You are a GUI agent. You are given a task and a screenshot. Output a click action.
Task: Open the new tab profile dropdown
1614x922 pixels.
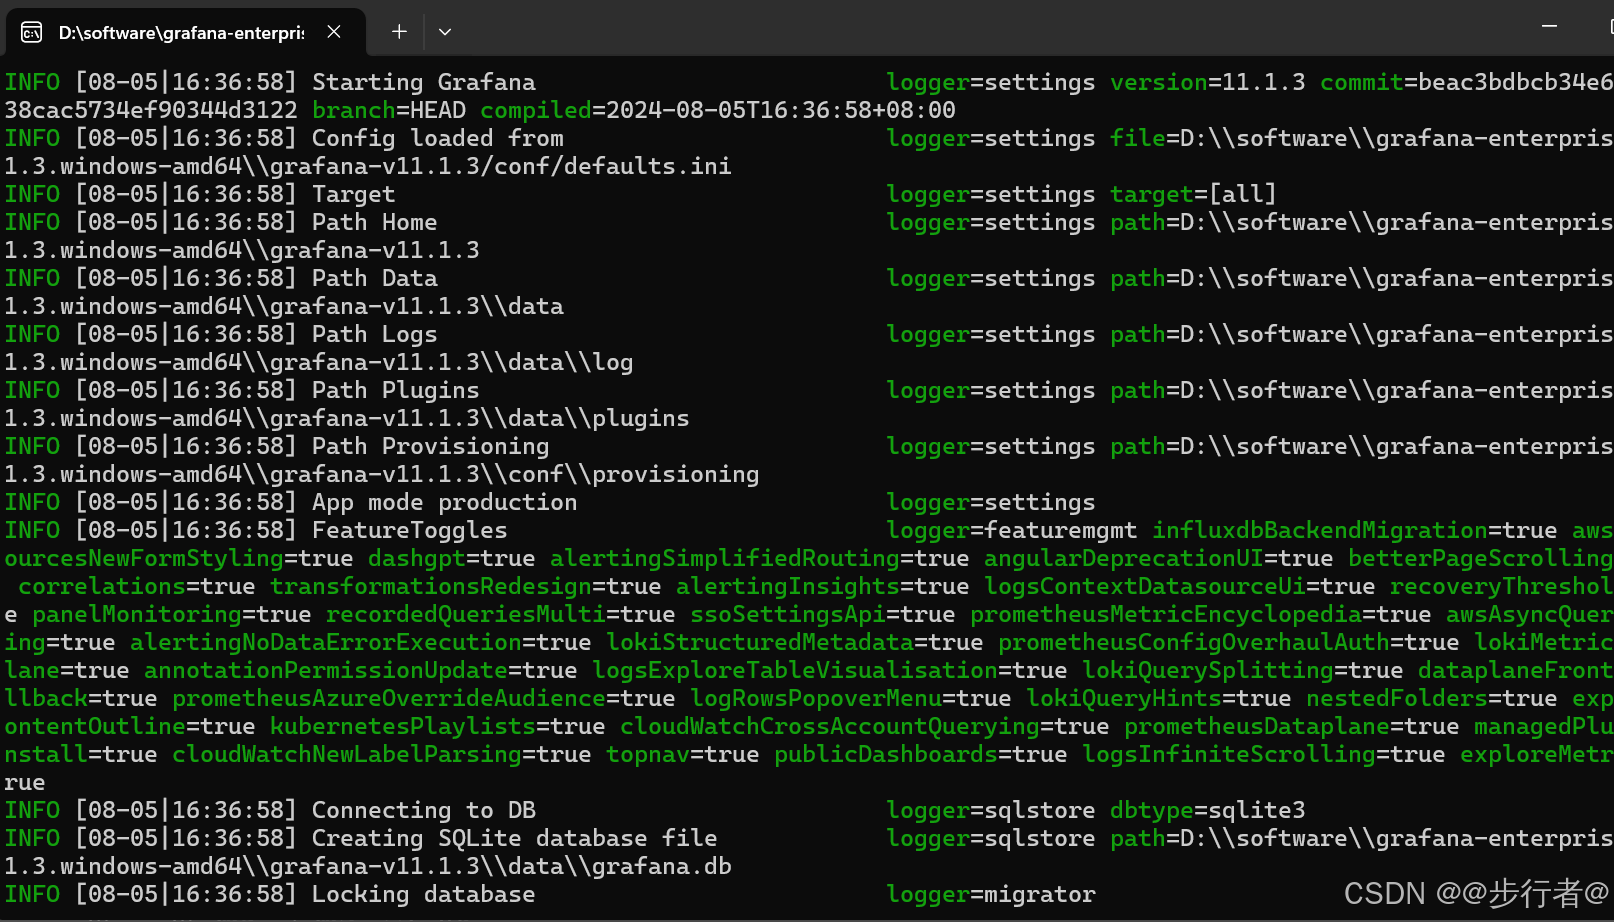(445, 32)
